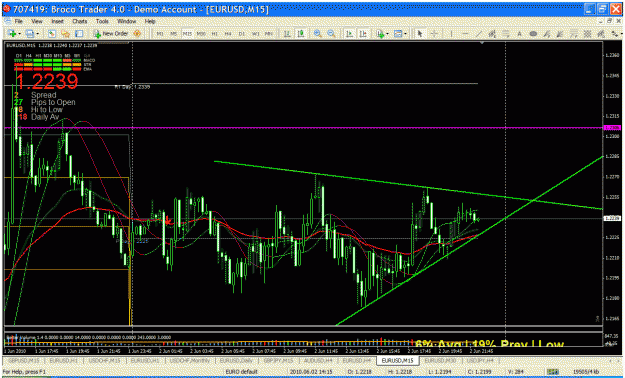Switch chart to D1 timeframe

pyautogui.click(x=242, y=34)
